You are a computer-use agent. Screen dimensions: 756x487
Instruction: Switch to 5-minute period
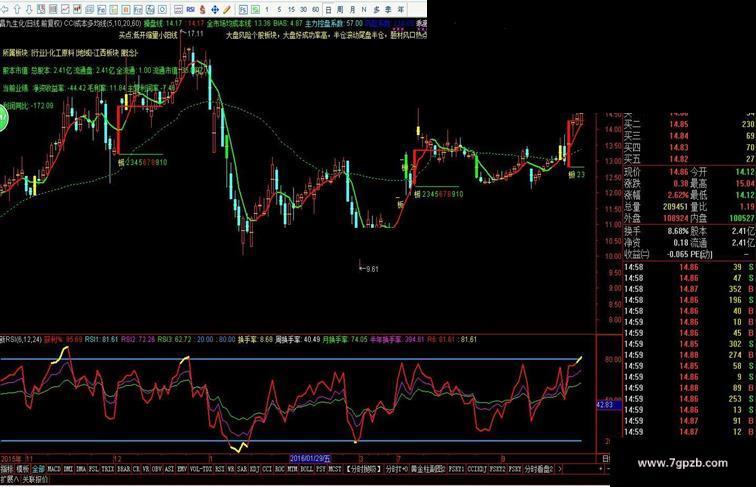click(279, 10)
